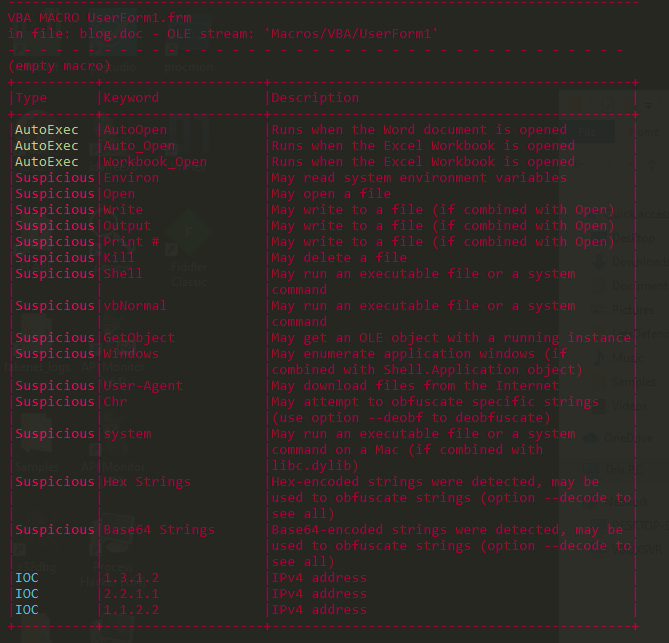Click the Base64 Strings keyword
The image size is (669, 643).
tap(159, 530)
